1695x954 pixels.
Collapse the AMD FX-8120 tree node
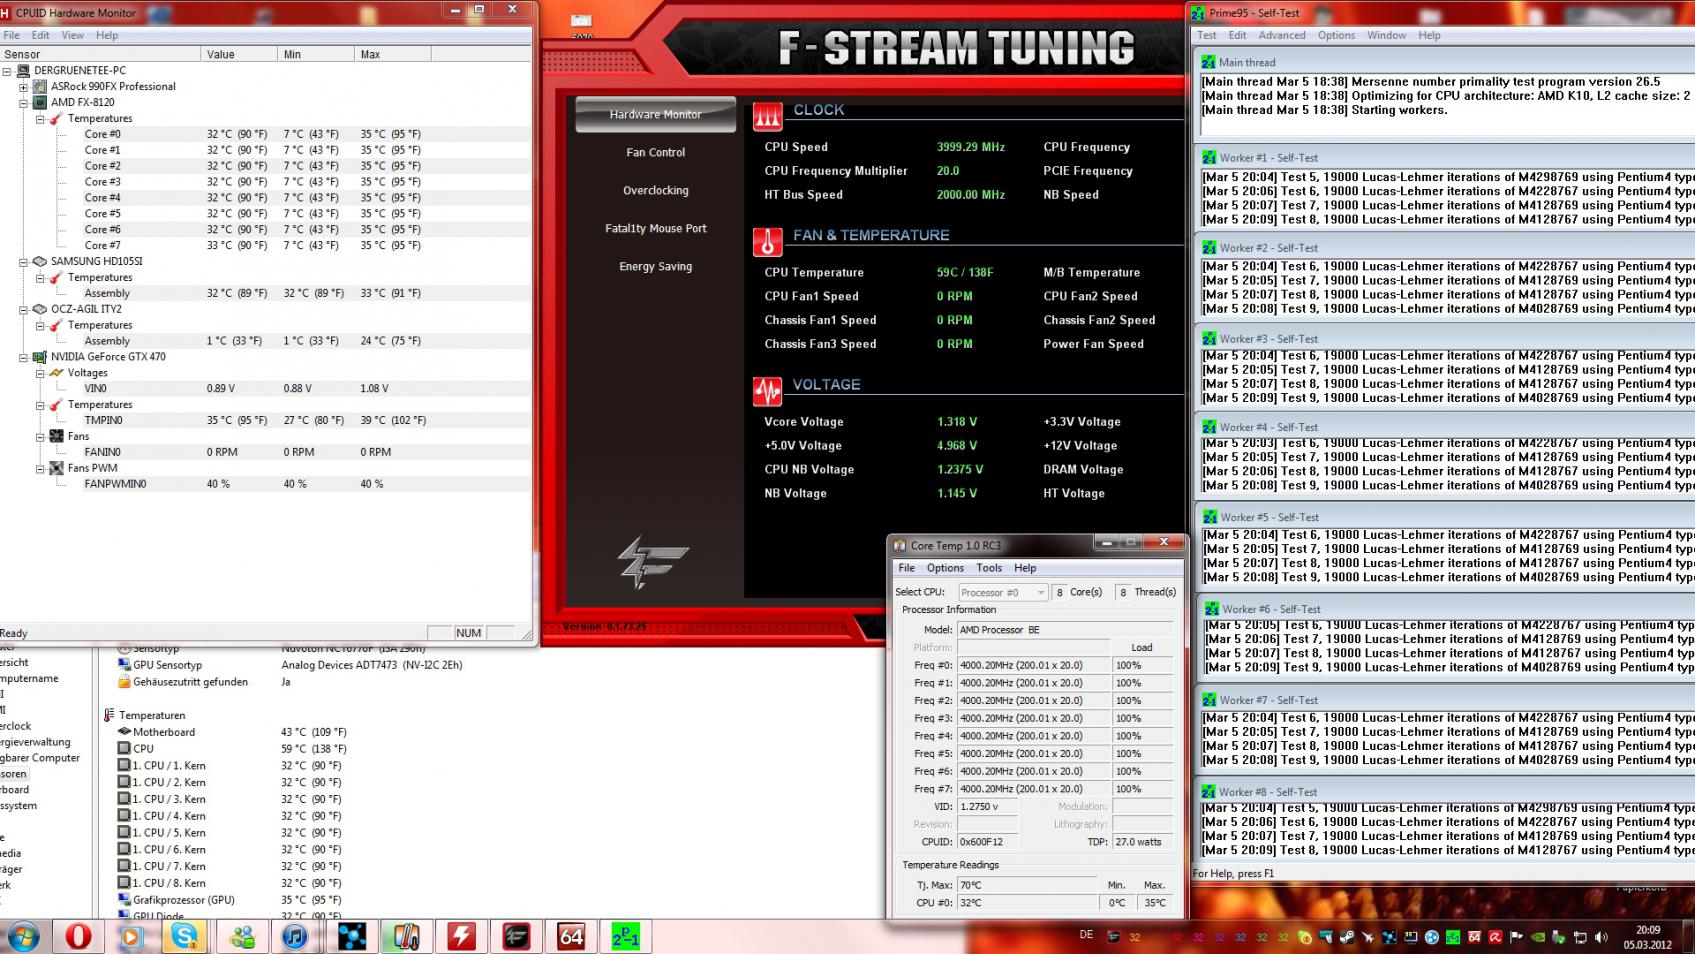23,103
